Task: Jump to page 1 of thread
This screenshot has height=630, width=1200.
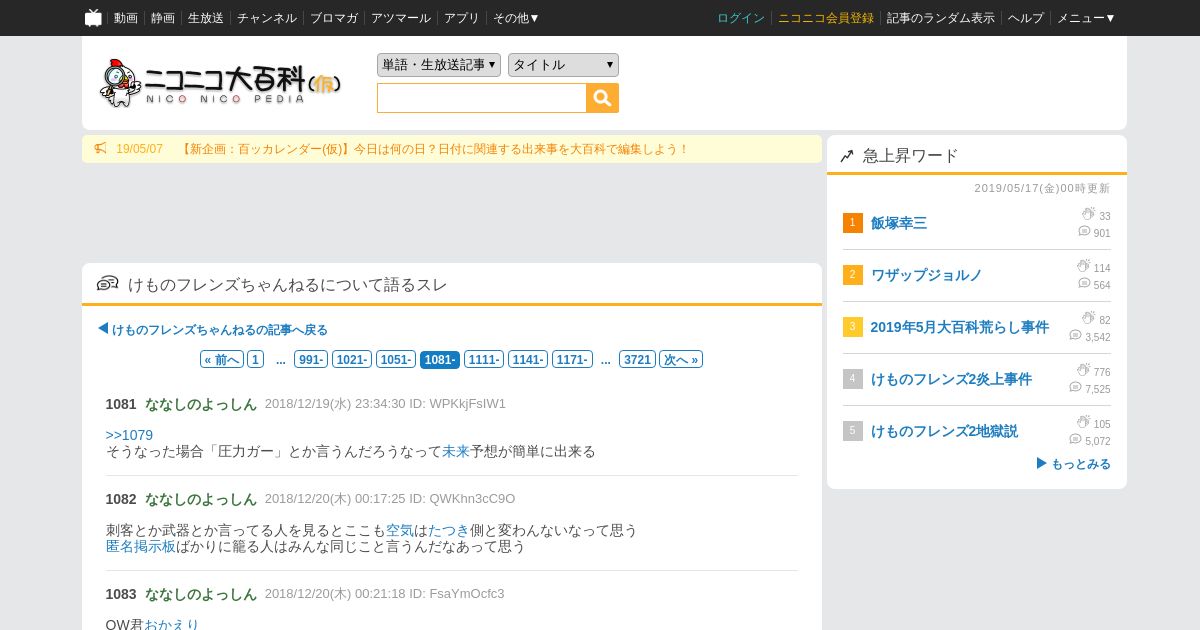Action: tap(255, 360)
